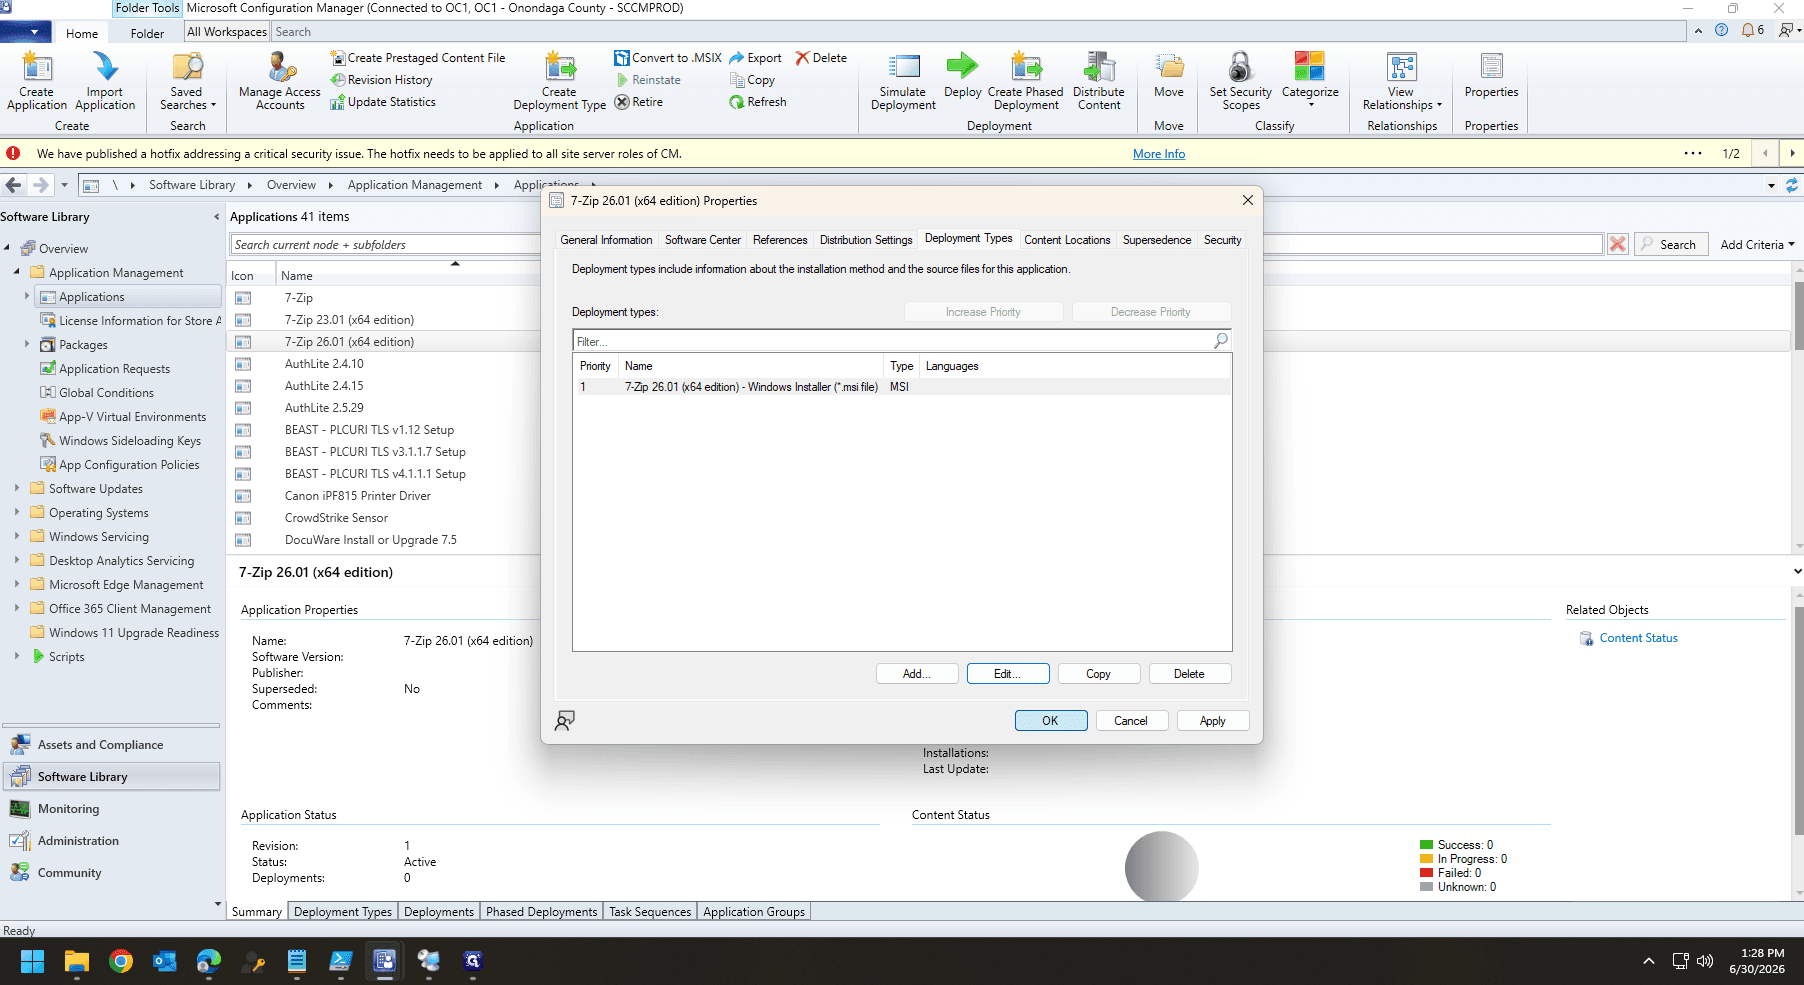This screenshot has height=985, width=1804.
Task: Open Saved Searches in ribbon
Action: [187, 81]
